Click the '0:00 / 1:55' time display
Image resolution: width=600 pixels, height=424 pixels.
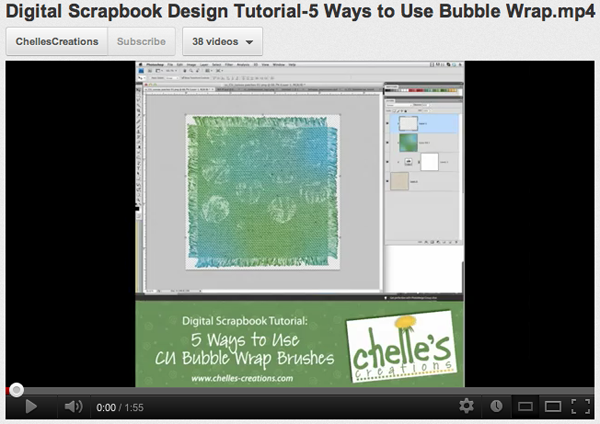click(120, 408)
